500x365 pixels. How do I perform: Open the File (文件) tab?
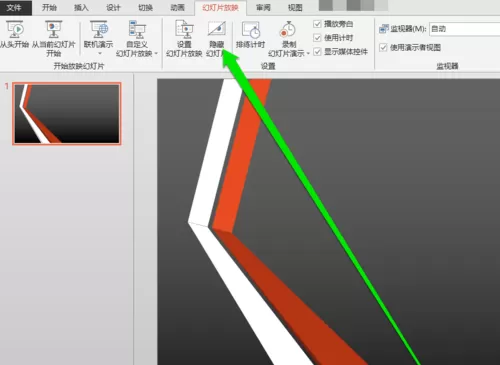pos(15,8)
